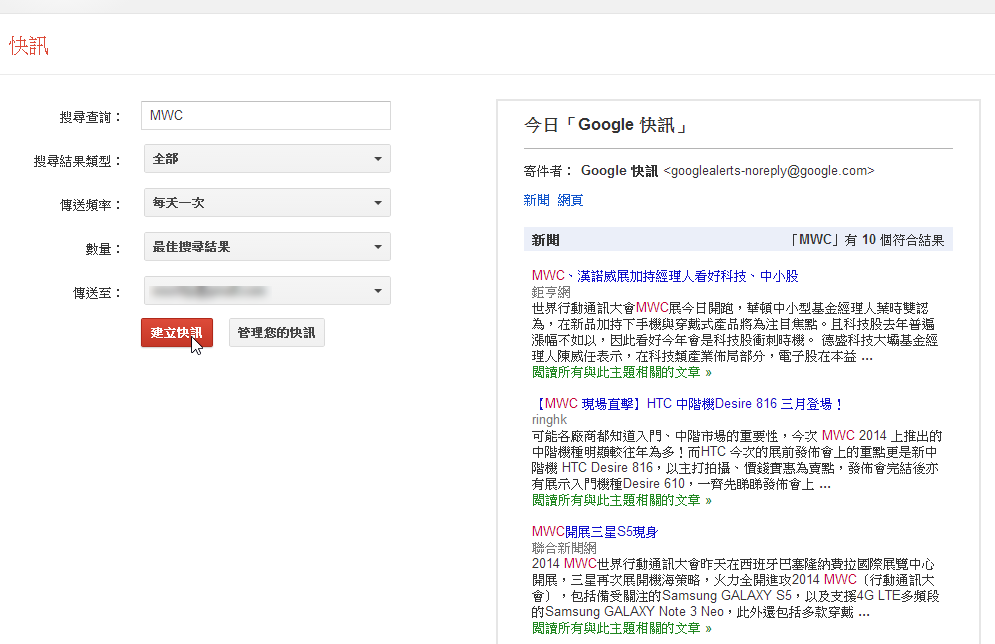Click the 鉅亨網 source label
The height and width of the screenshot is (644, 995).
click(551, 292)
